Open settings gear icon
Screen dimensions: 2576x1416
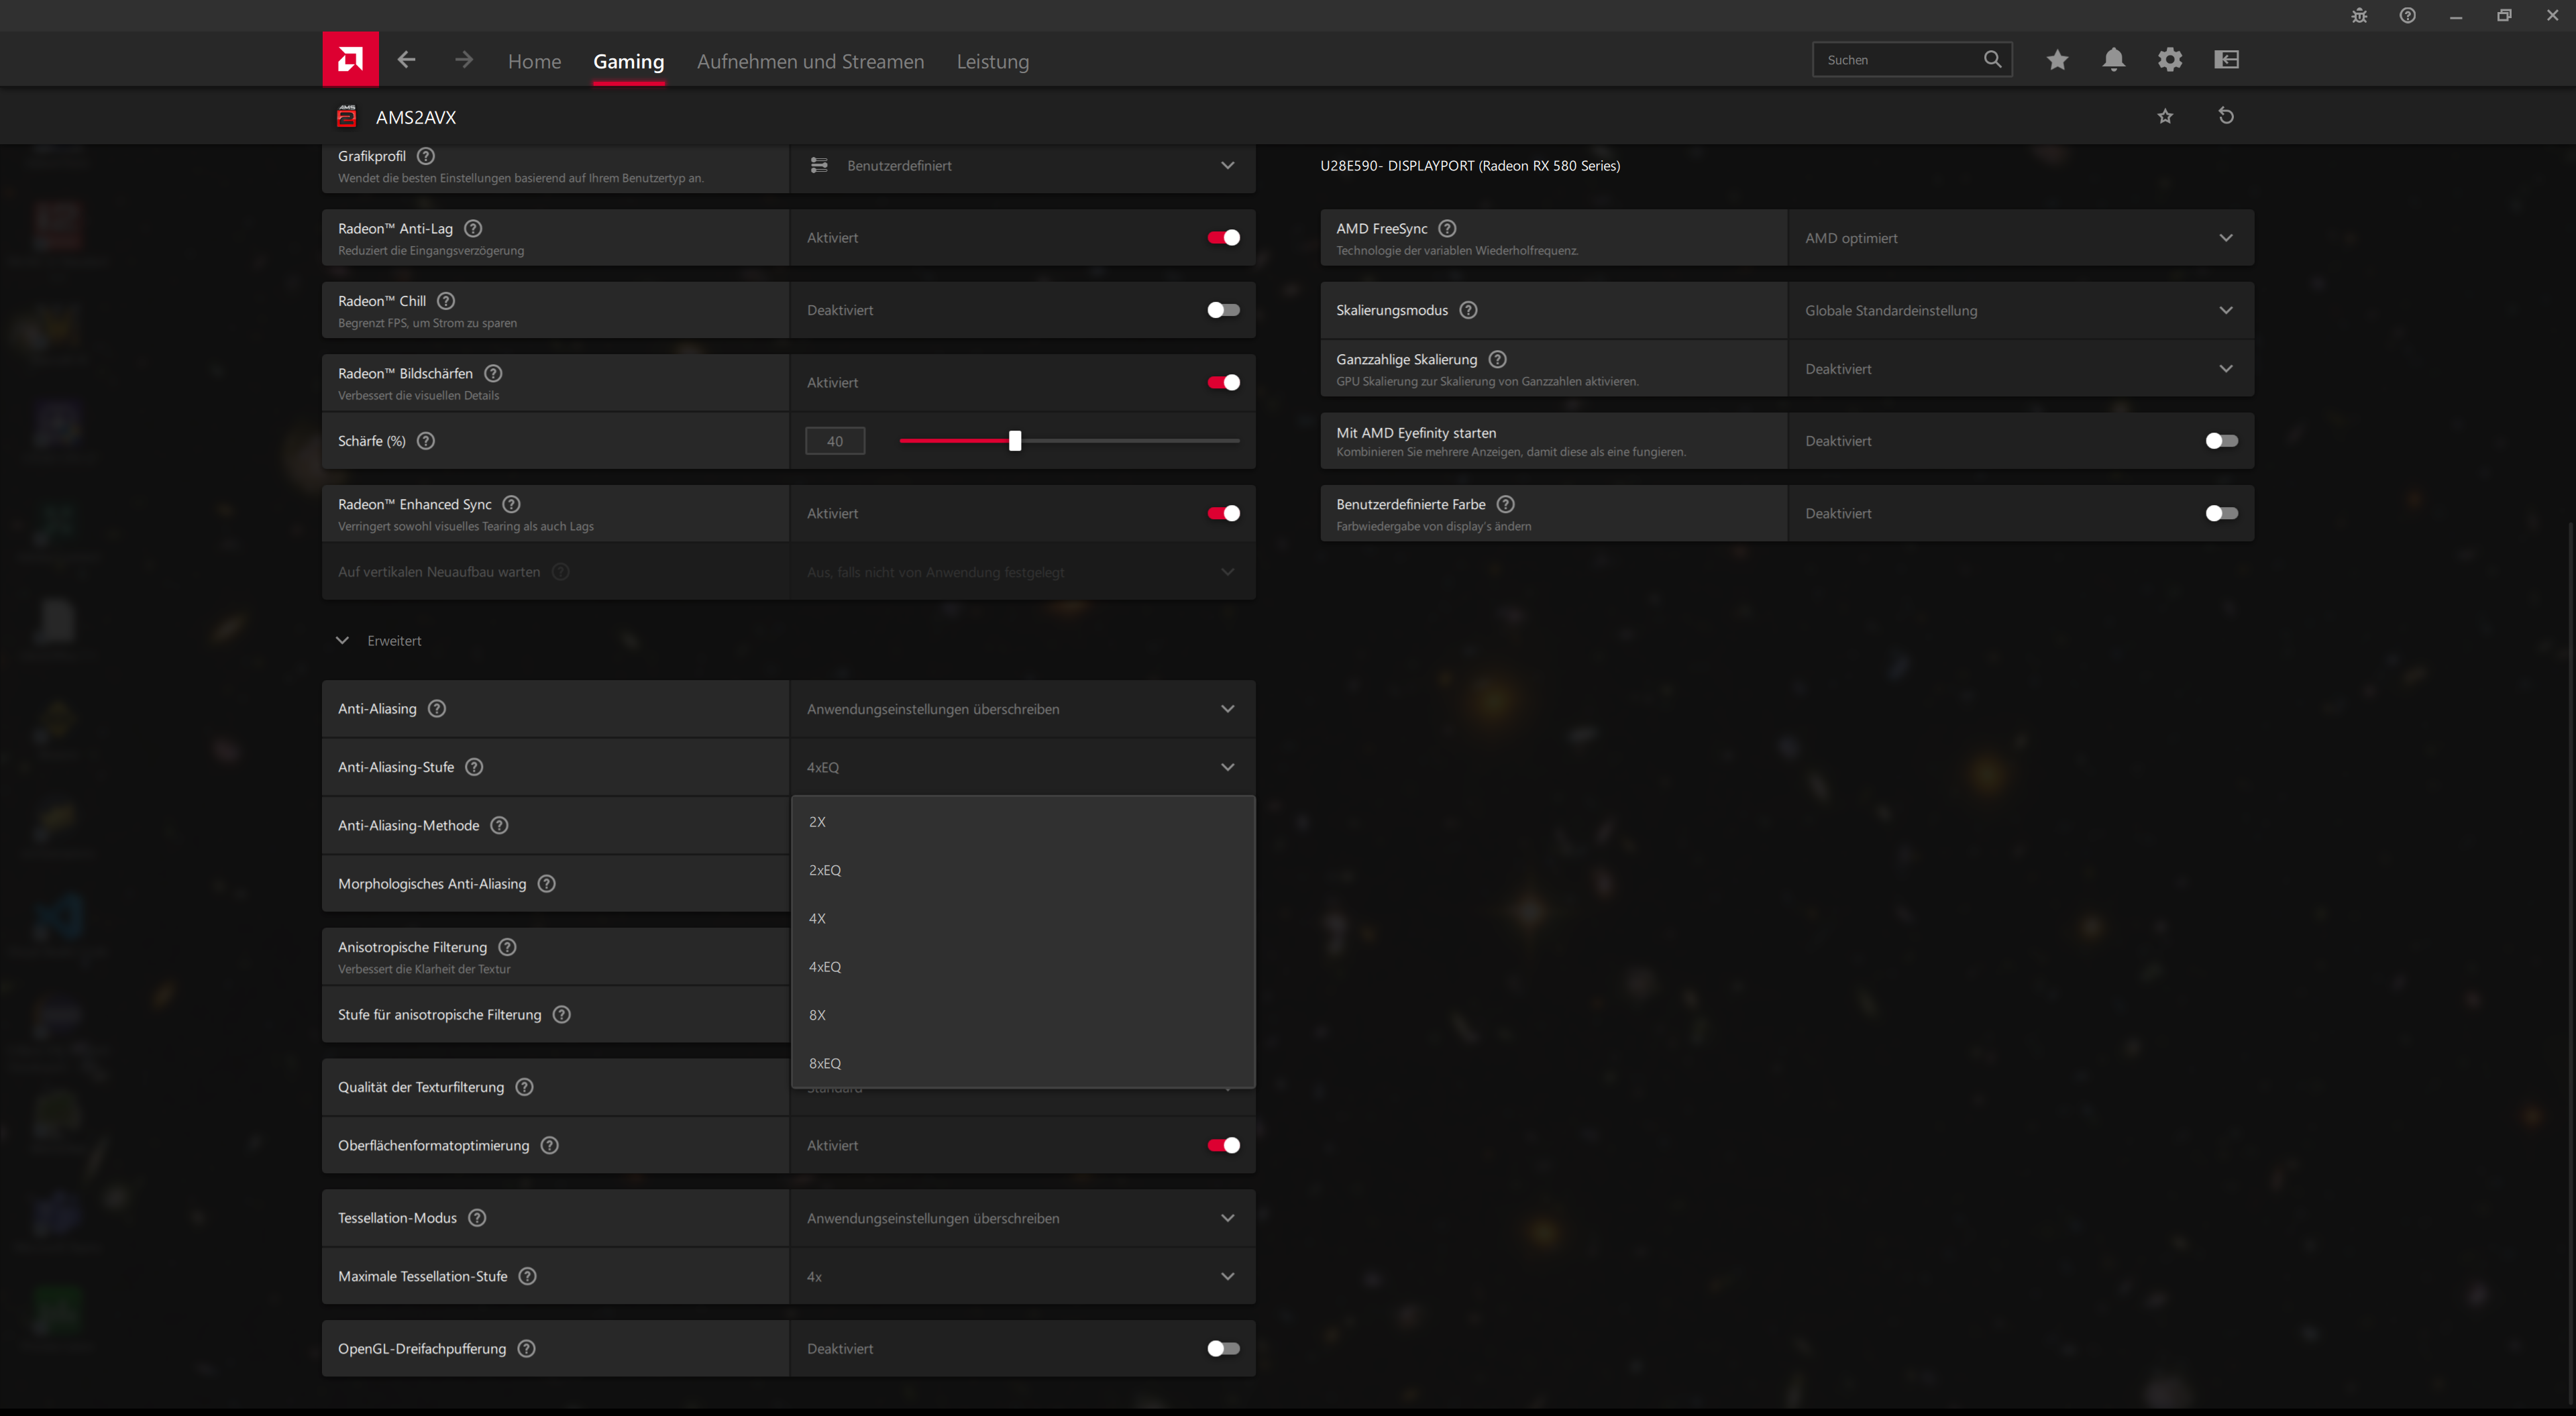[x=2170, y=60]
